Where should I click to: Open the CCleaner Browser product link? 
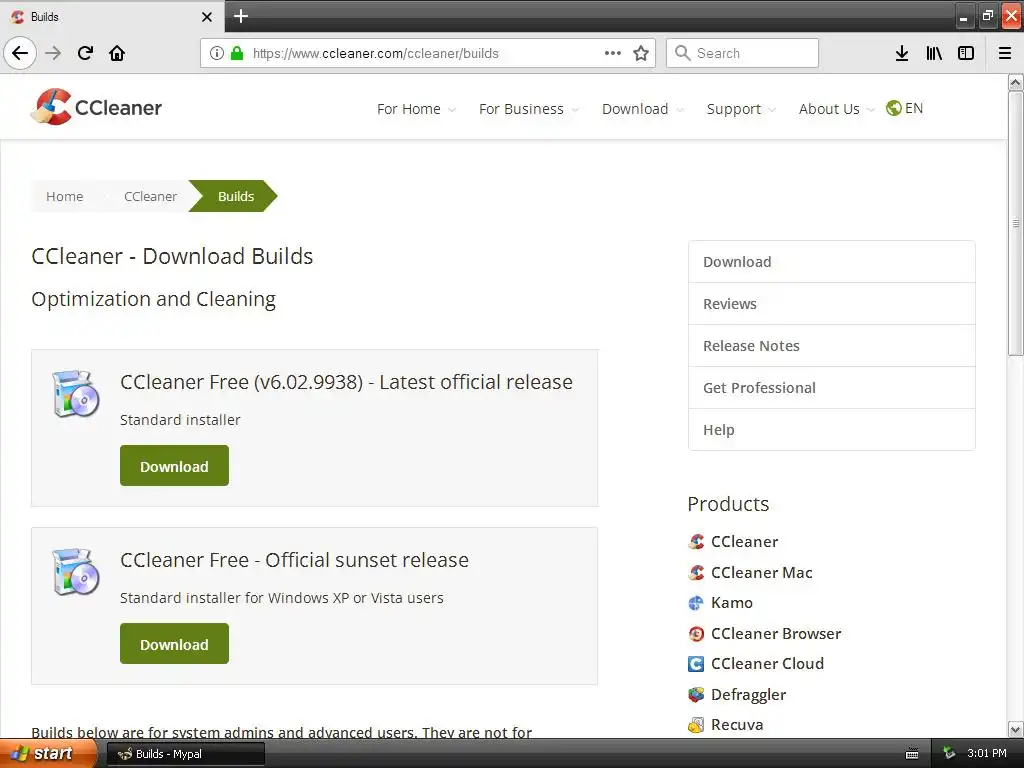[776, 633]
